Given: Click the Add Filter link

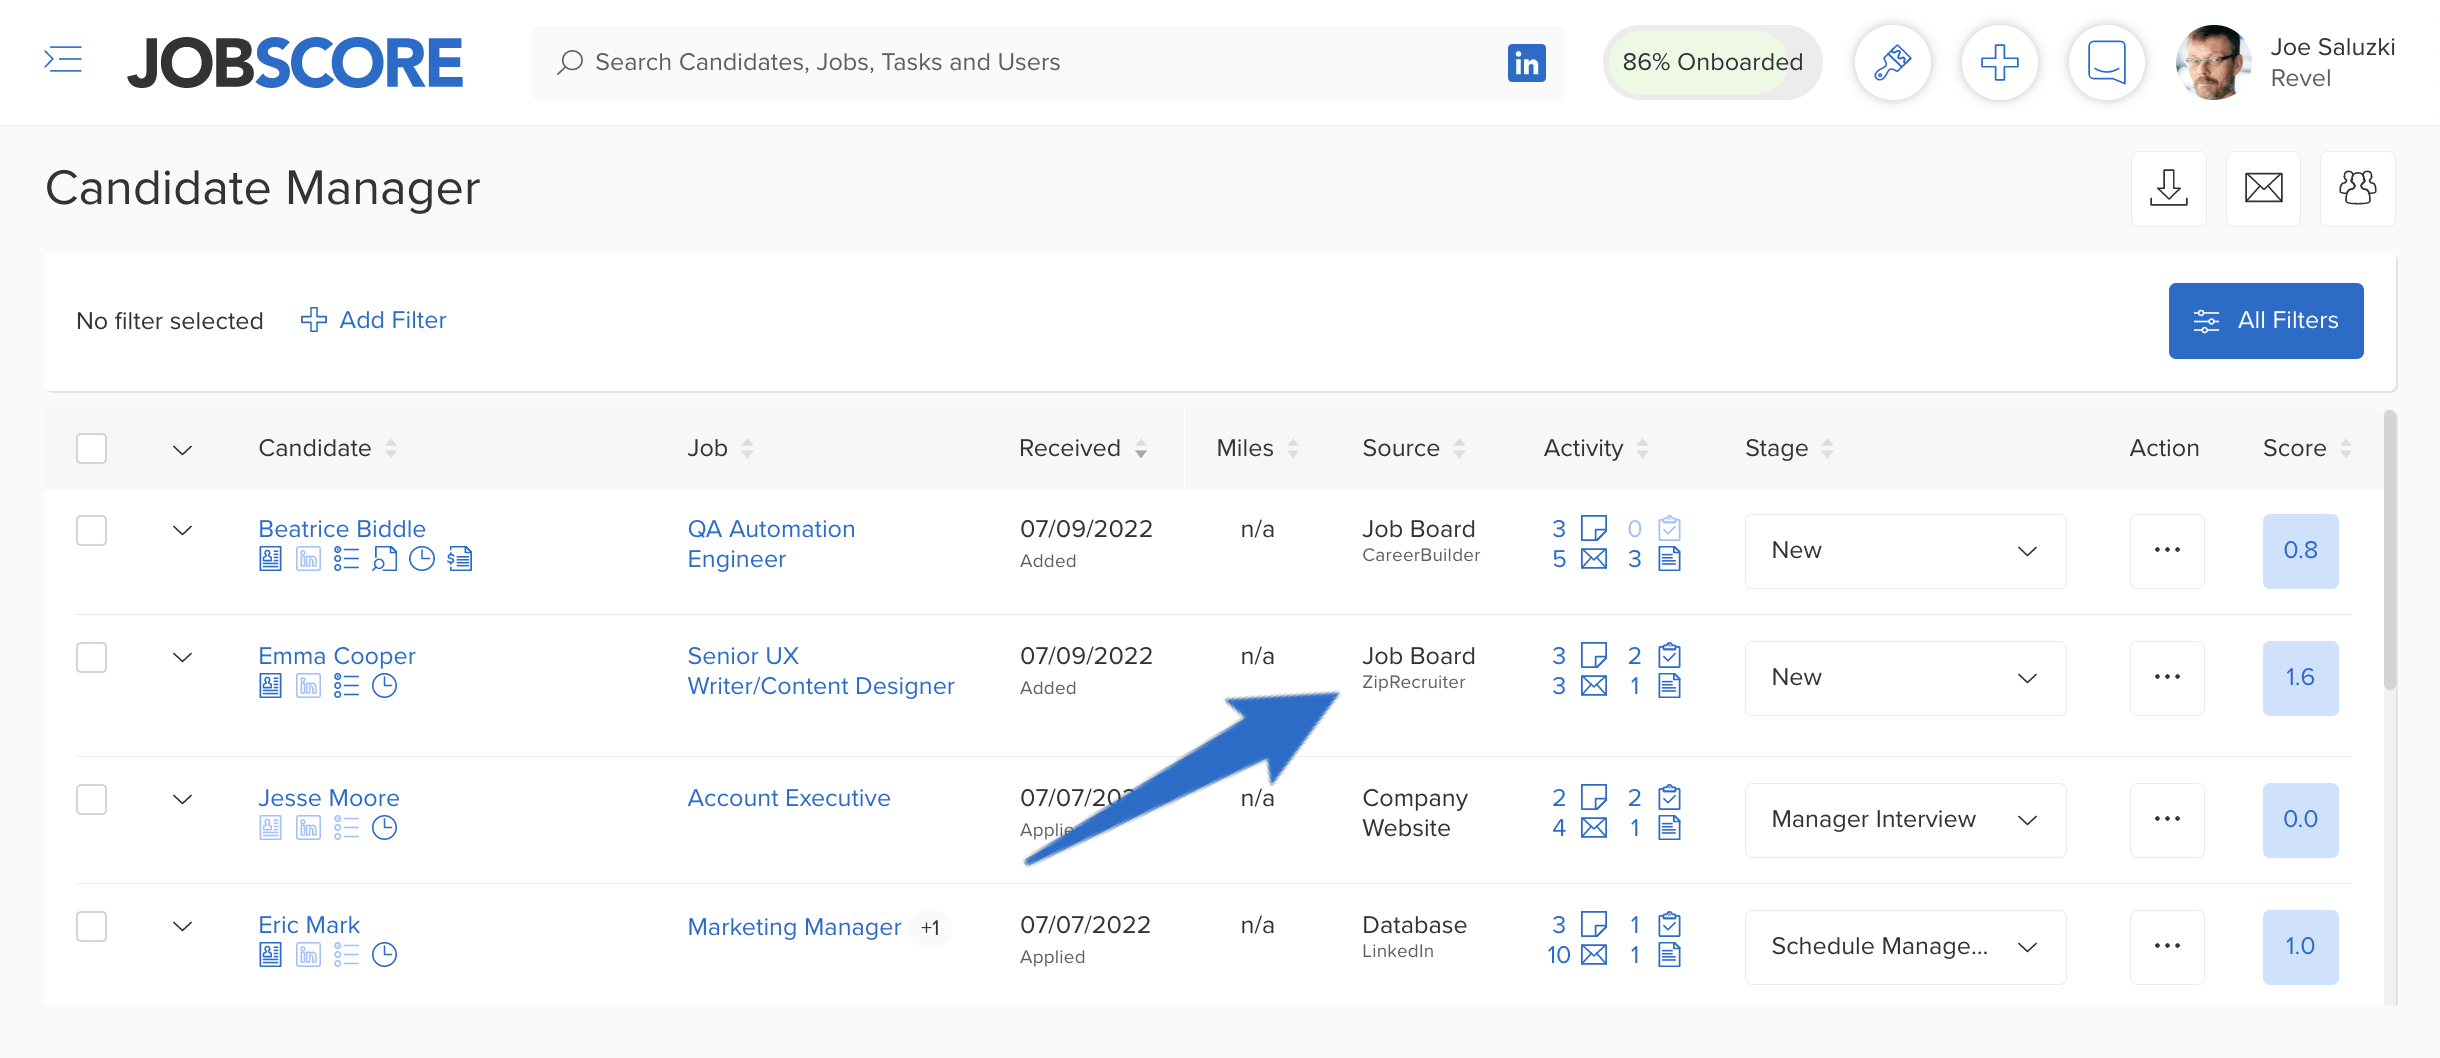Looking at the screenshot, I should (x=374, y=320).
